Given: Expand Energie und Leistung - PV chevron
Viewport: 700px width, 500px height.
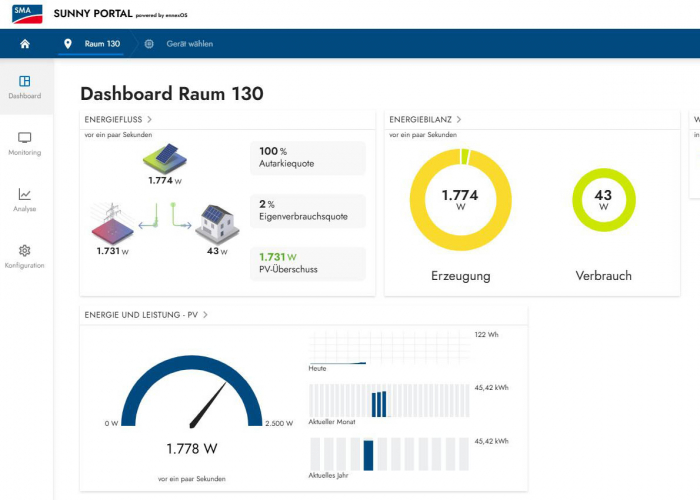Looking at the screenshot, I should coord(205,315).
